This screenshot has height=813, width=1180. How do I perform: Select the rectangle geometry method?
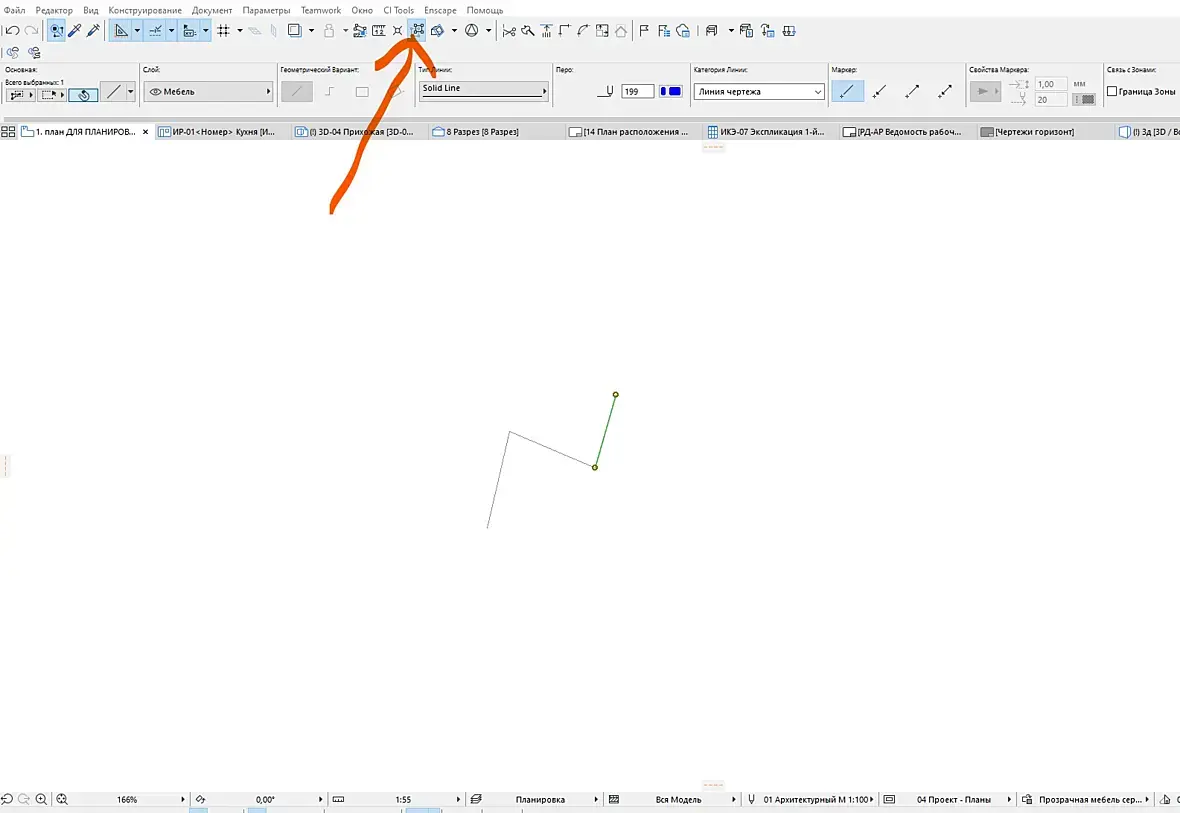point(362,92)
